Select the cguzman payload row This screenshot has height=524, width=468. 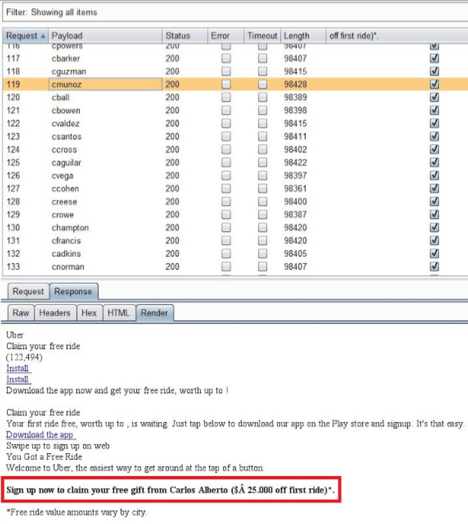click(x=235, y=72)
